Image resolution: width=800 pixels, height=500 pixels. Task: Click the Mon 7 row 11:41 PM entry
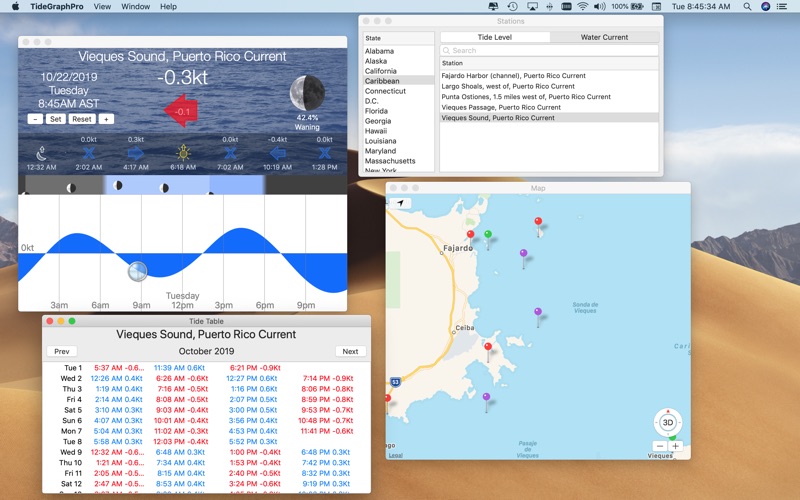[326, 431]
